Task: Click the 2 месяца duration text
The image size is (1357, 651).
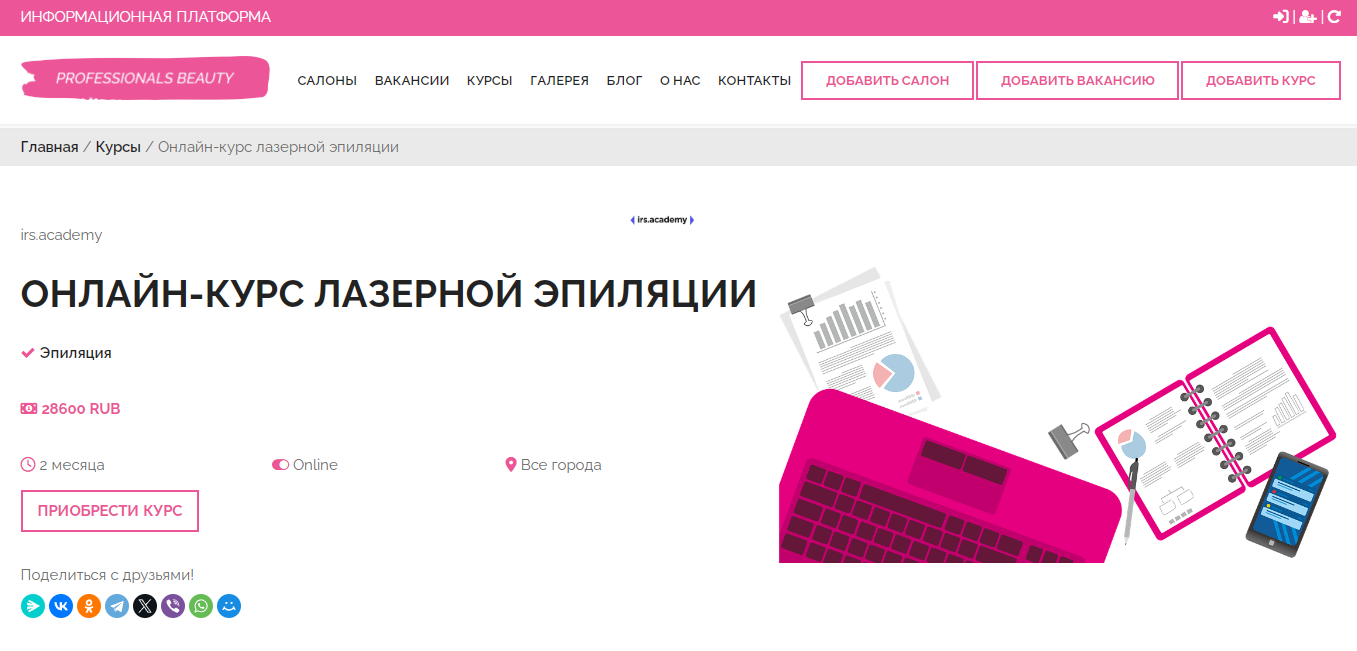Action: pos(72,465)
